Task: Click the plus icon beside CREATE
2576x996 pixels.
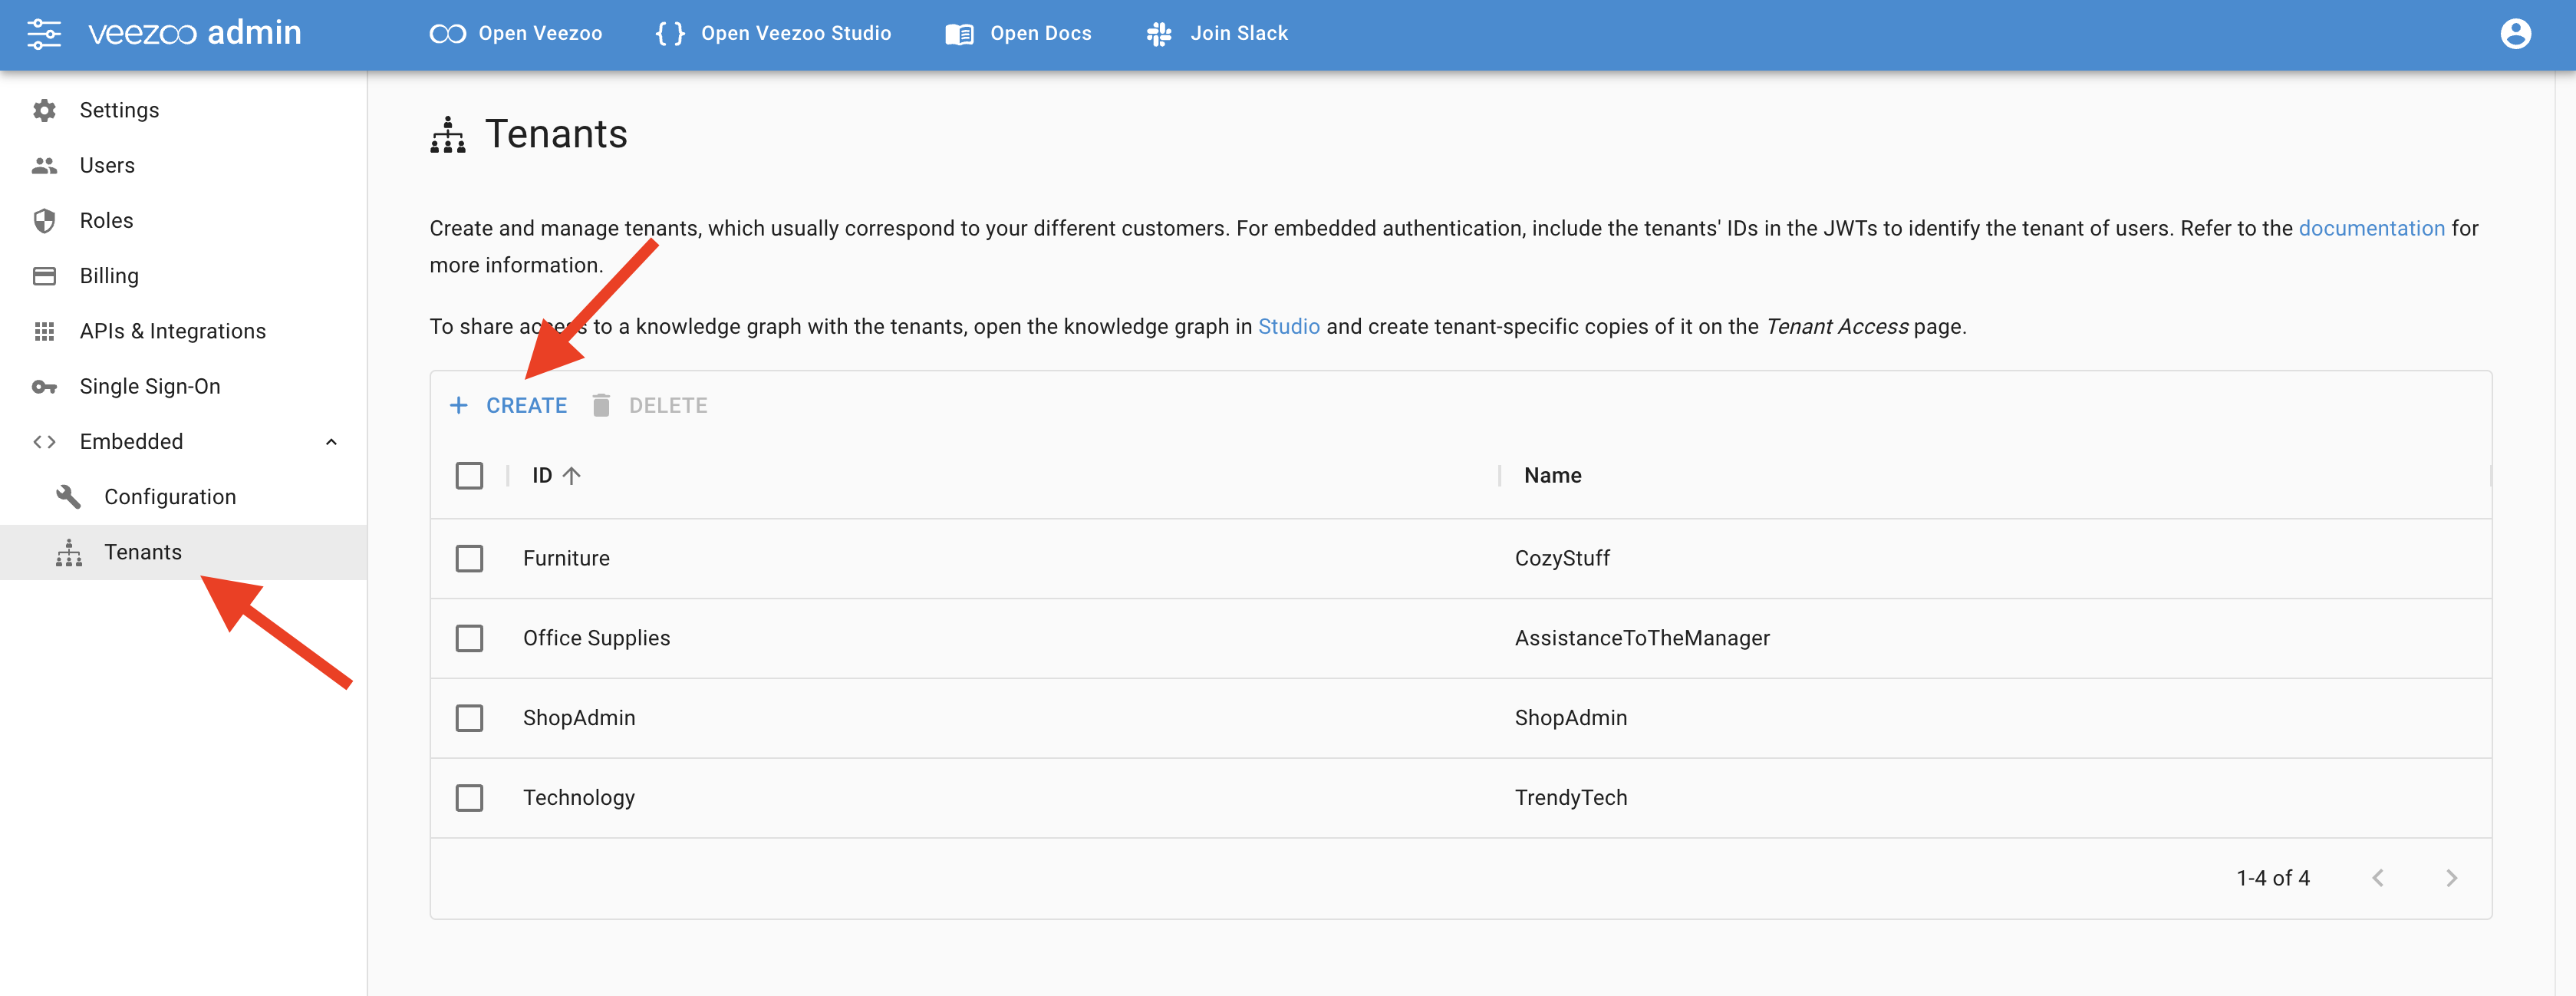Action: pyautogui.click(x=458, y=405)
